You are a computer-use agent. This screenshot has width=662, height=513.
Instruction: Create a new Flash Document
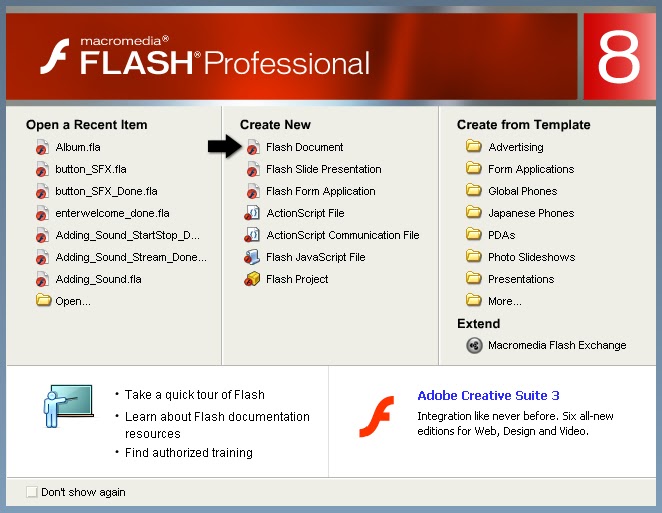coord(304,147)
